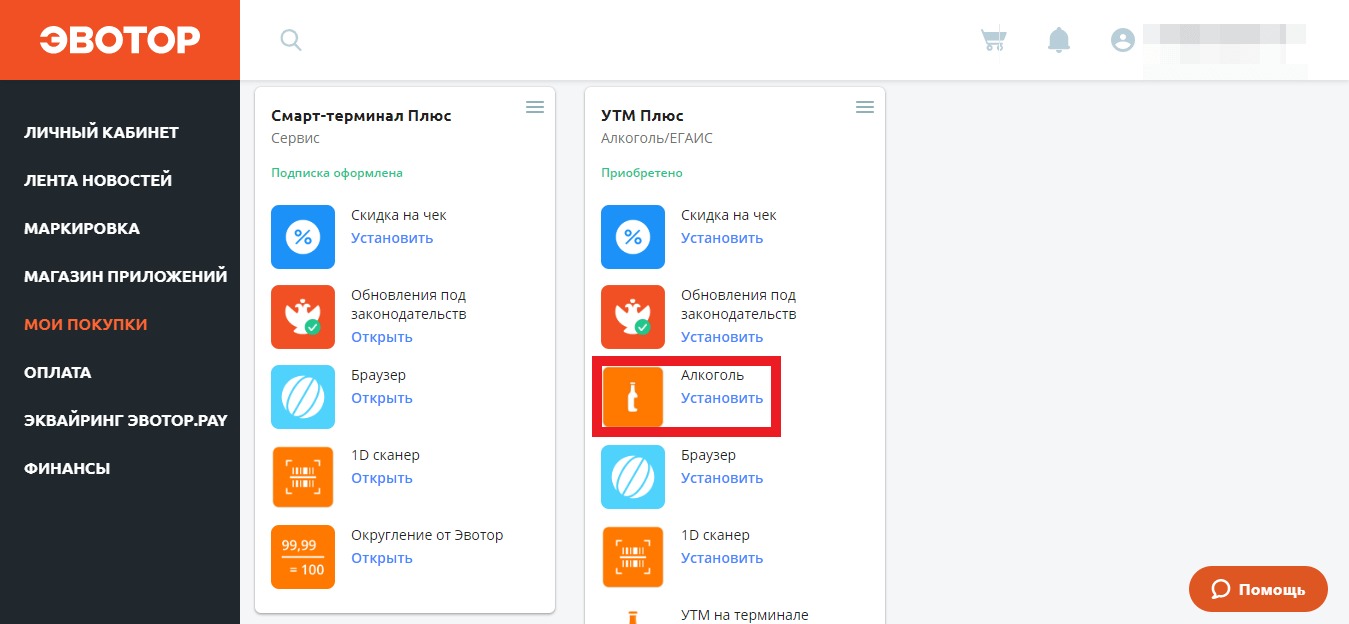Viewport: 1349px width, 624px height.
Task: Open Оплата section
Action: click(x=58, y=372)
